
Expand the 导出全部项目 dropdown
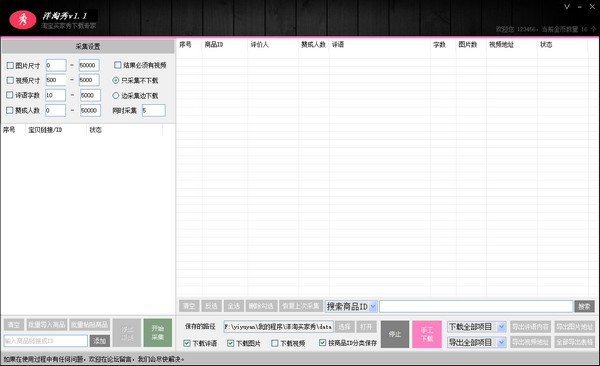[x=502, y=343]
